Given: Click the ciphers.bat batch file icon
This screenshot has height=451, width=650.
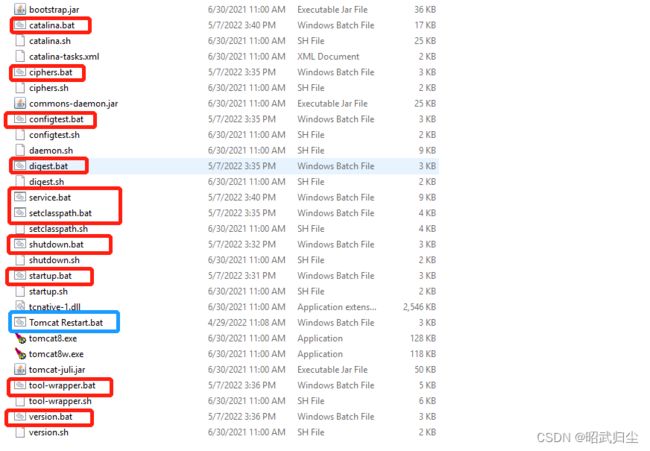Looking at the screenshot, I should (20, 72).
